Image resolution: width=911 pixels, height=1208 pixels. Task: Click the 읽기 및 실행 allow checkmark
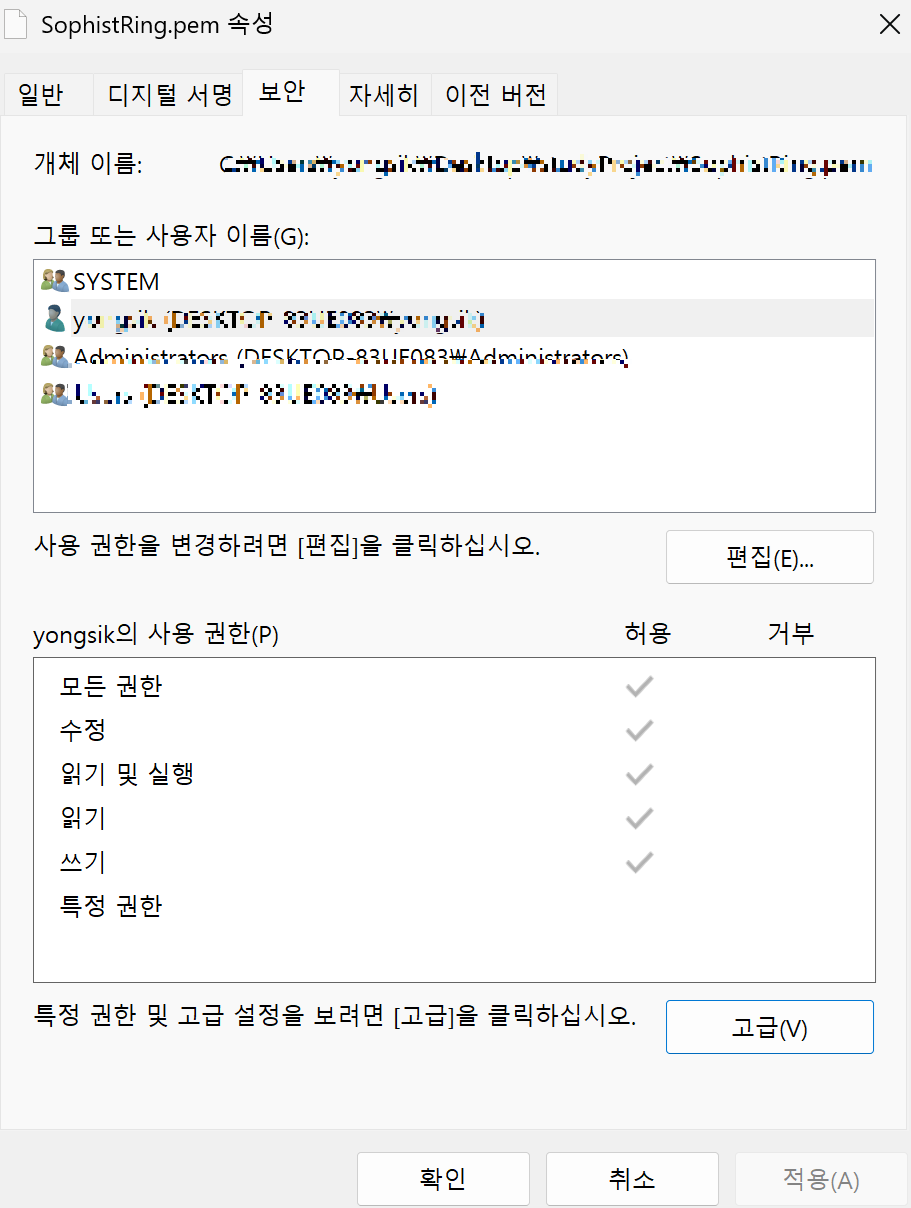[x=639, y=774]
